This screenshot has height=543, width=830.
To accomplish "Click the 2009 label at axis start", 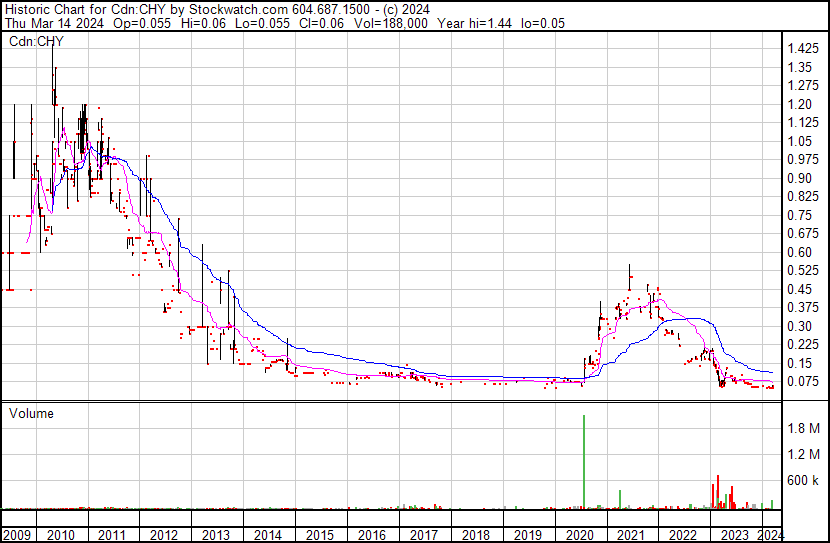I will [x=15, y=535].
